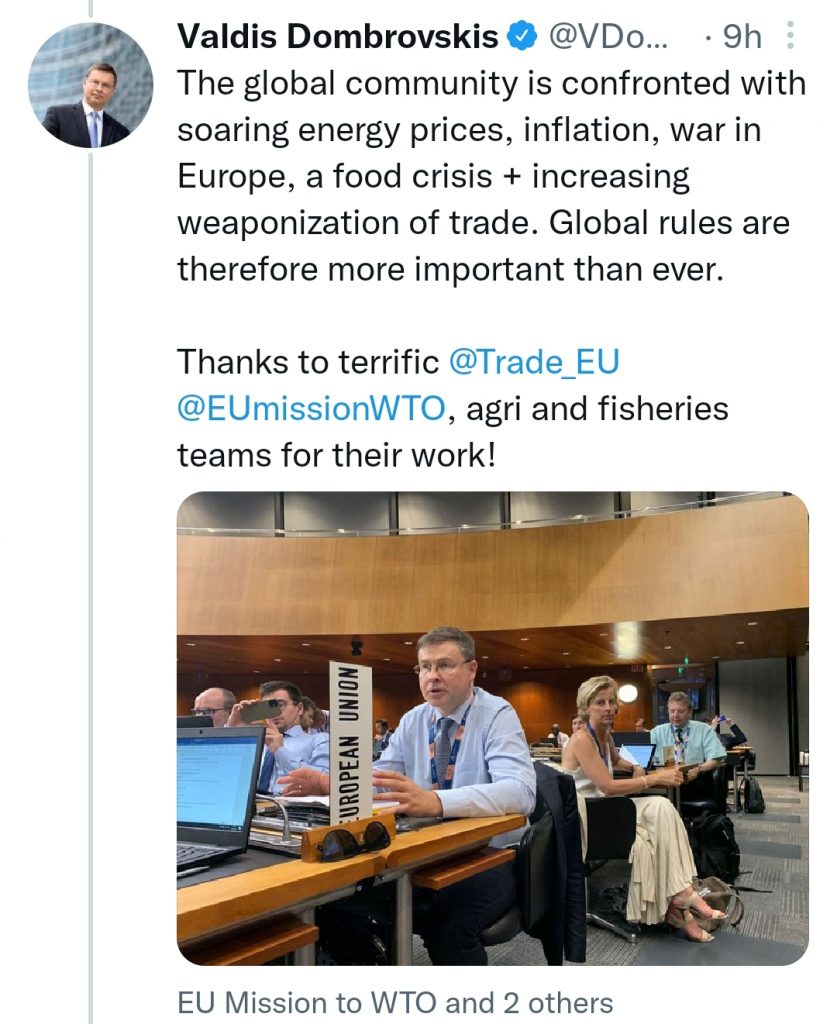This screenshot has width=837, height=1024.
Task: Open the three-dot more options menu
Action: 790,35
